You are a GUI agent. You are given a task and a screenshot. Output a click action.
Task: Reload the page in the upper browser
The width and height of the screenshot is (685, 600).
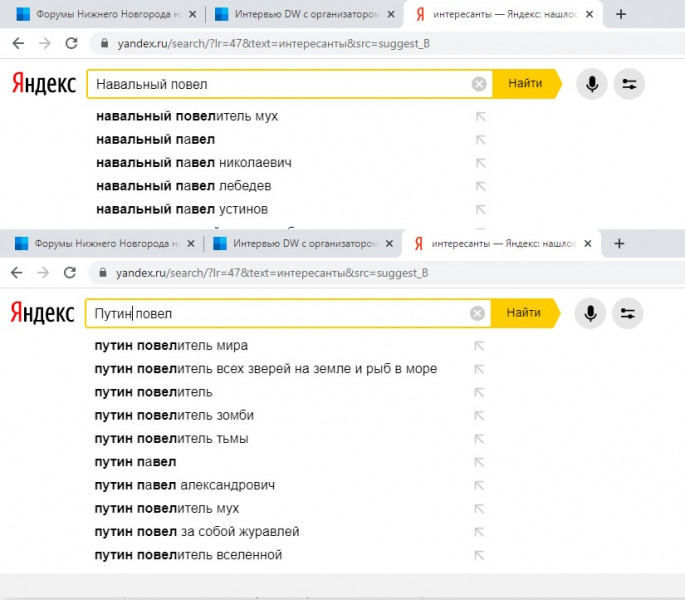[71, 43]
